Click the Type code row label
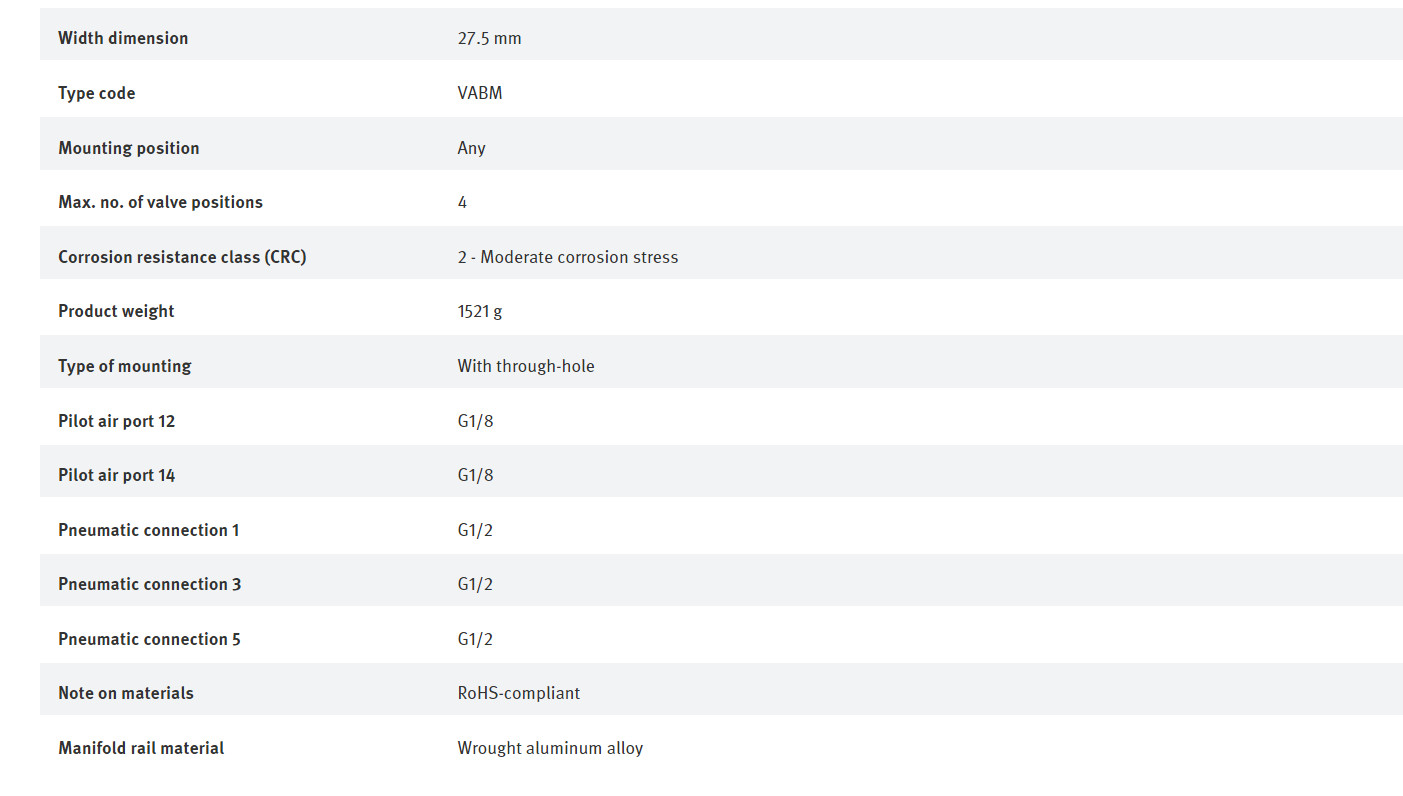This screenshot has height=796, width=1403. click(97, 93)
